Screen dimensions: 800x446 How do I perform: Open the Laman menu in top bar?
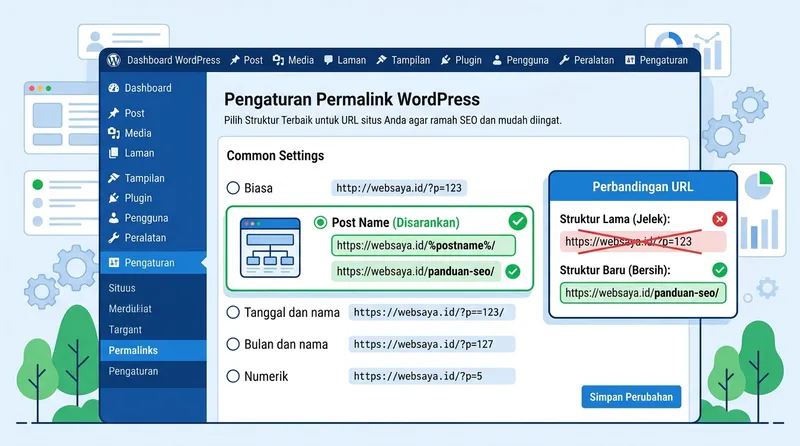pyautogui.click(x=352, y=60)
